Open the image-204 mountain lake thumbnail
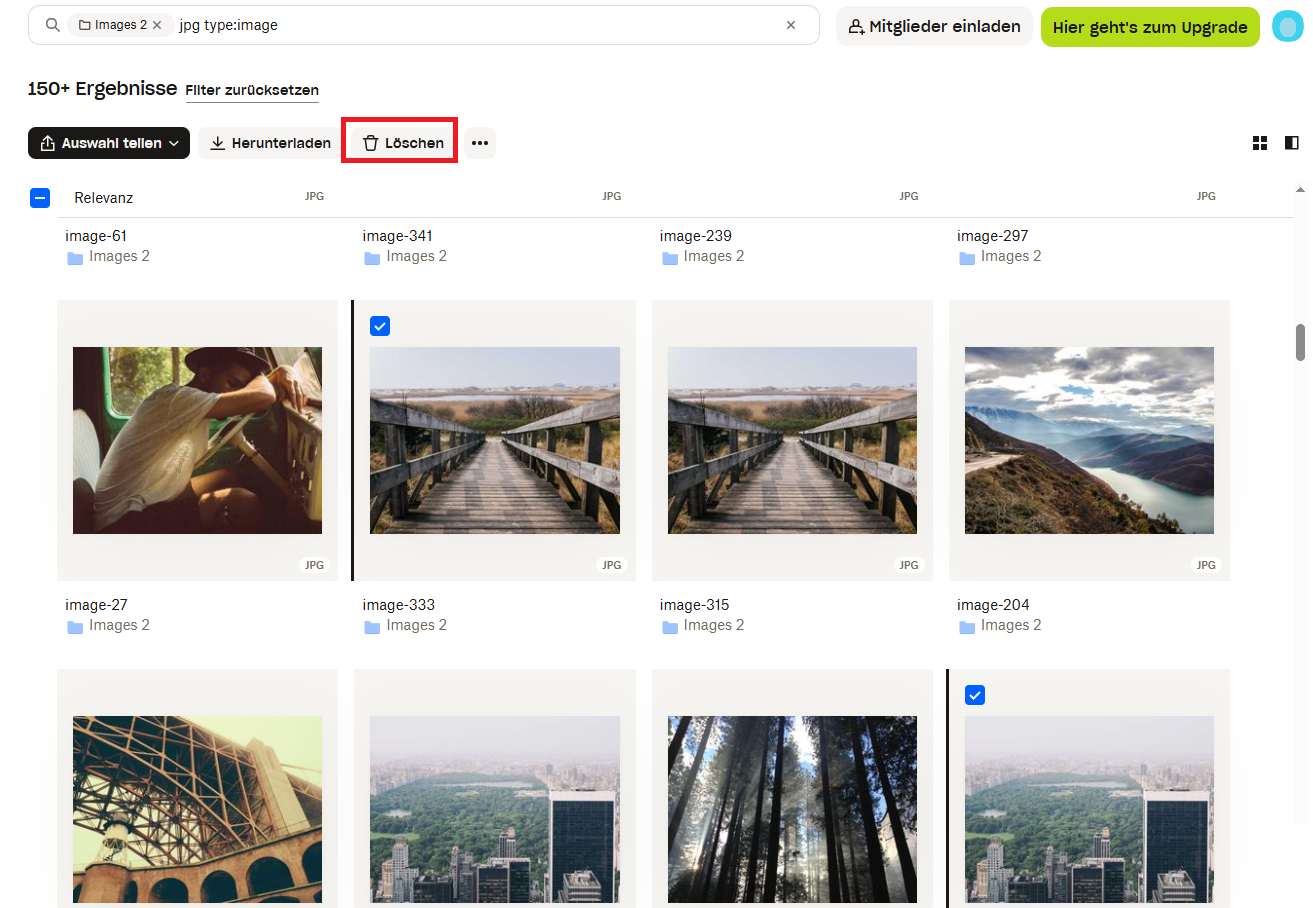The height and width of the screenshot is (908, 1313). [x=1088, y=440]
